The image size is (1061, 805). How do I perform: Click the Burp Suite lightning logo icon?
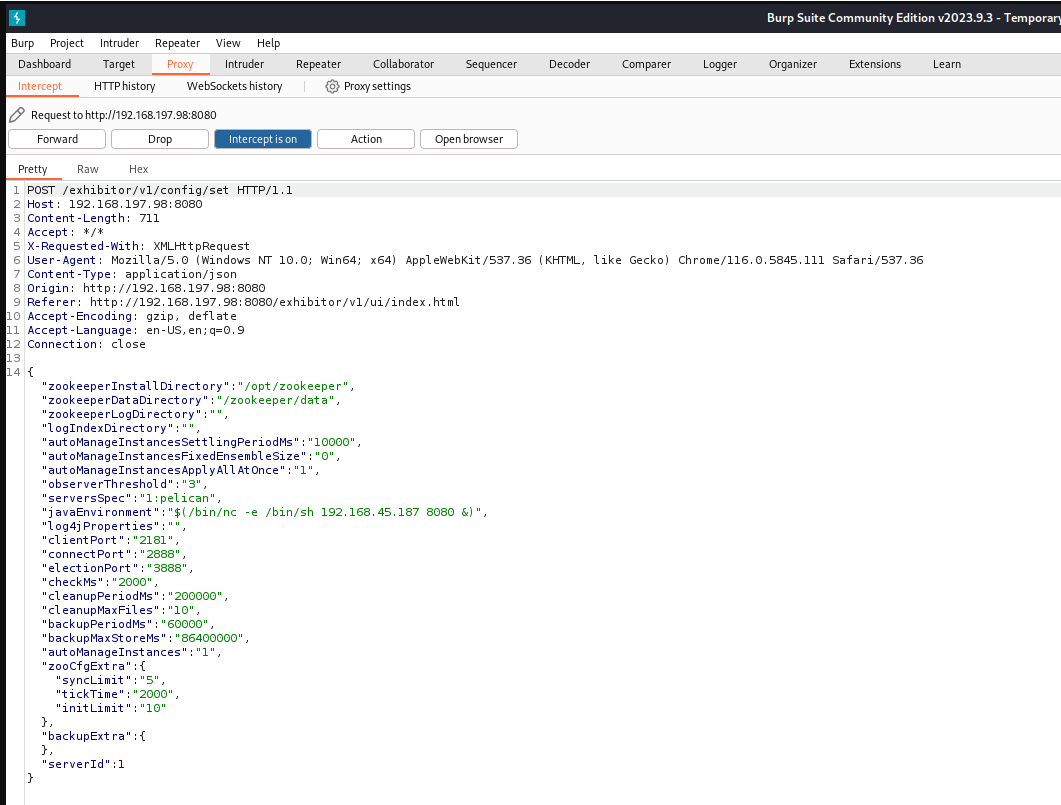coord(17,18)
